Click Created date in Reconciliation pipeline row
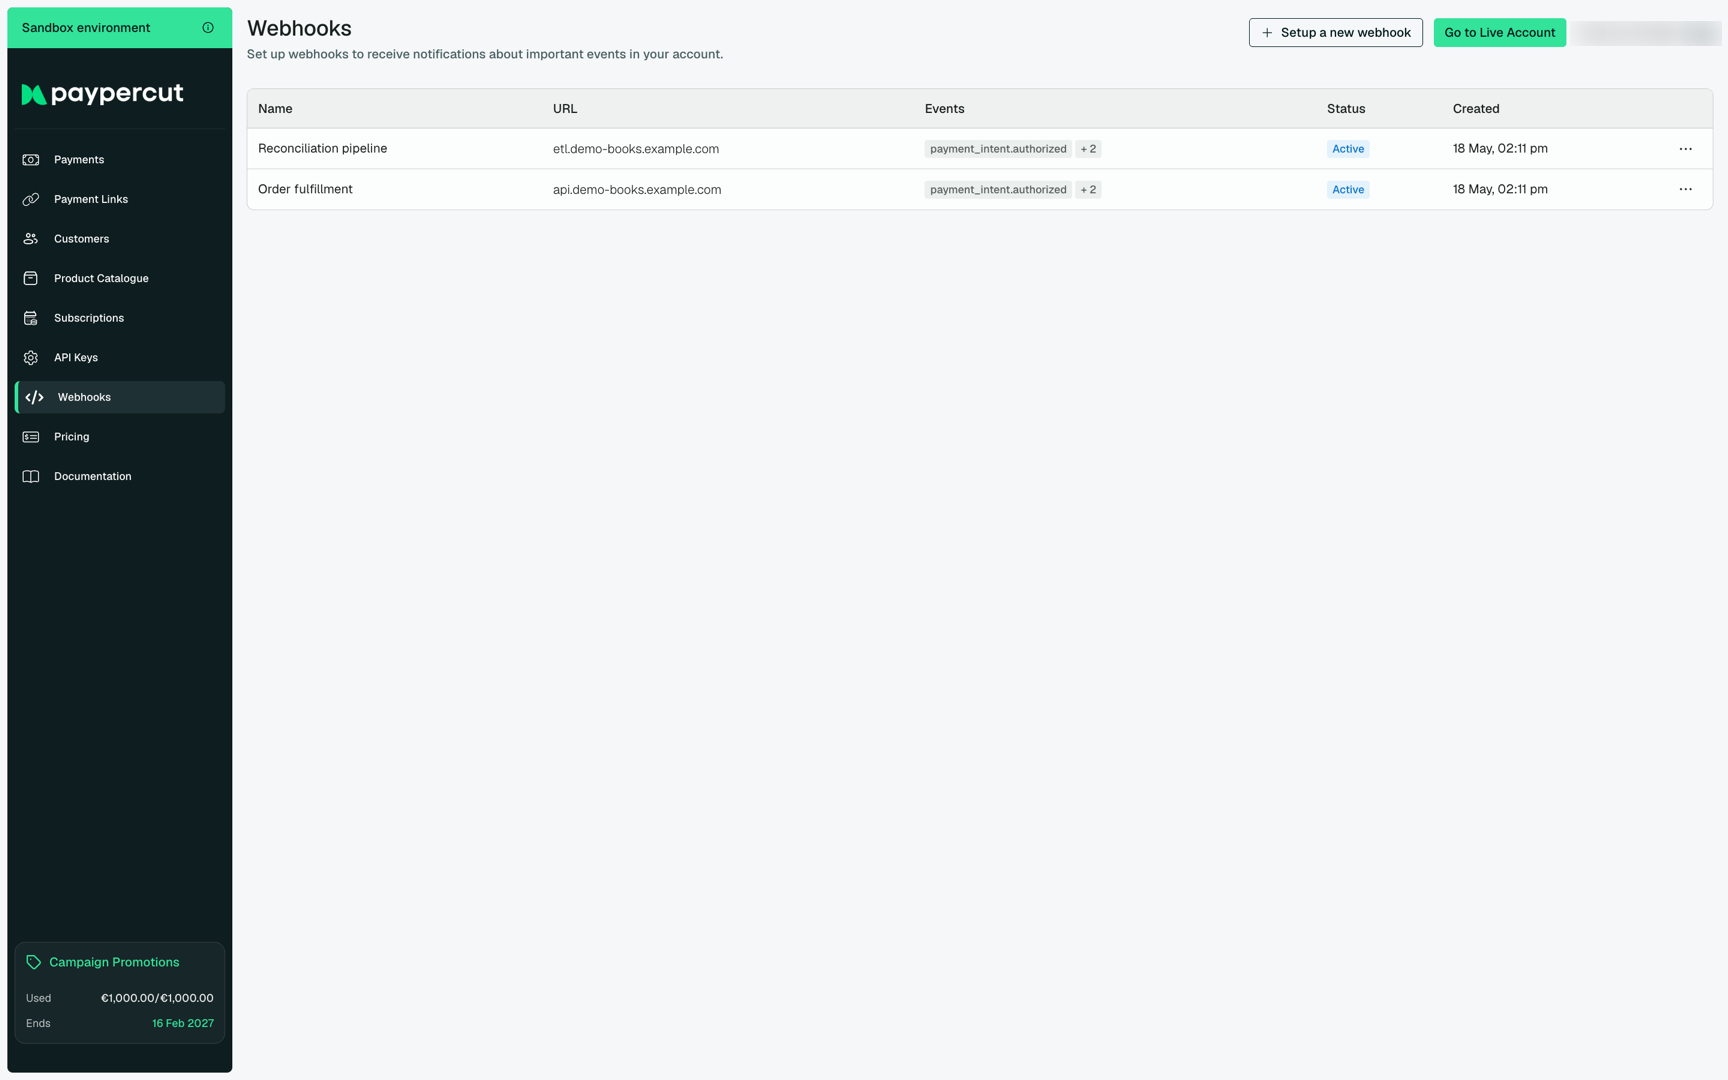This screenshot has width=1728, height=1080. point(1500,149)
